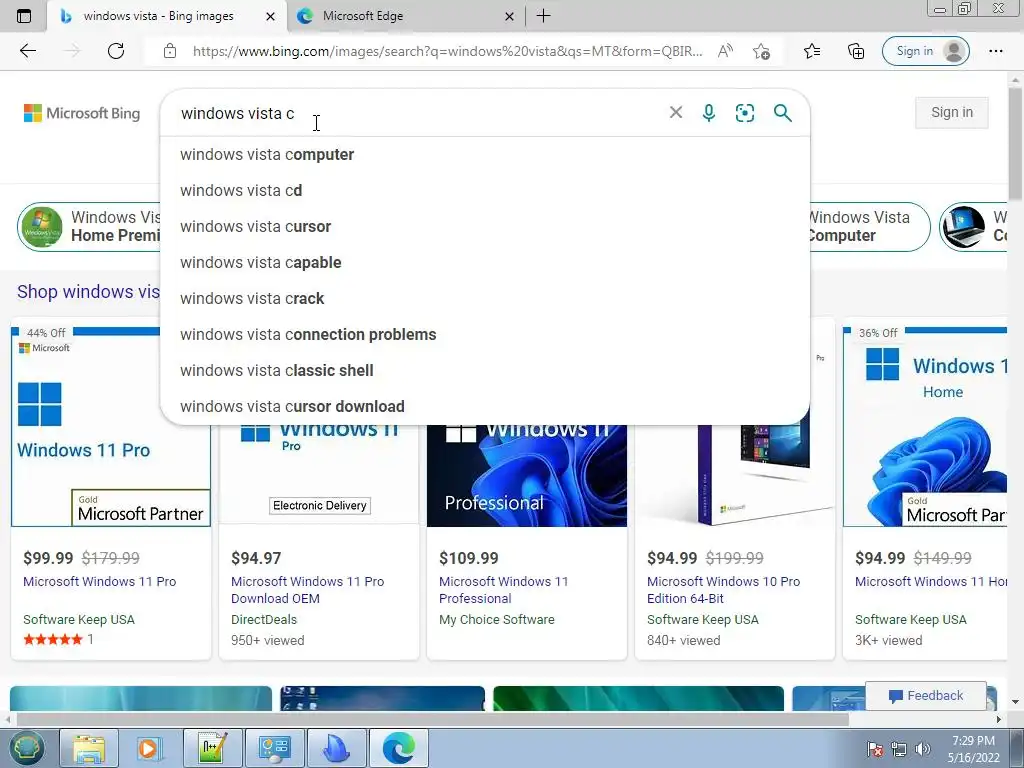Viewport: 1024px width, 768px height.
Task: Open the blue fin taskbar app
Action: pyautogui.click(x=336, y=748)
